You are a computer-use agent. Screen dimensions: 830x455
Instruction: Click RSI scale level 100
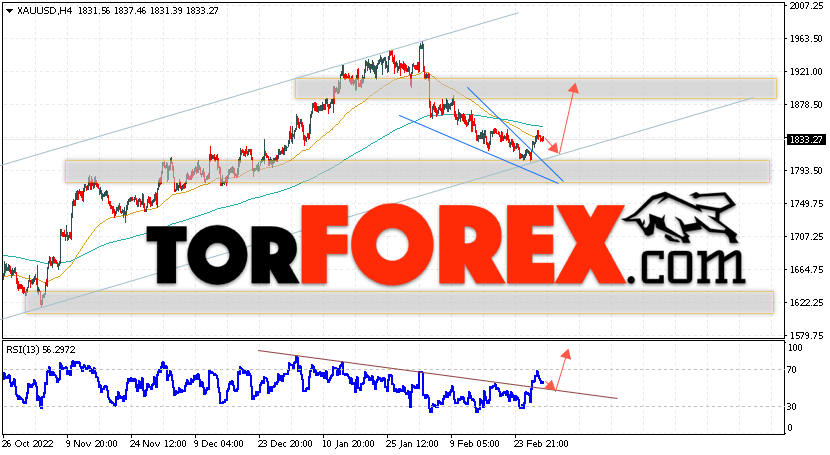coord(796,348)
